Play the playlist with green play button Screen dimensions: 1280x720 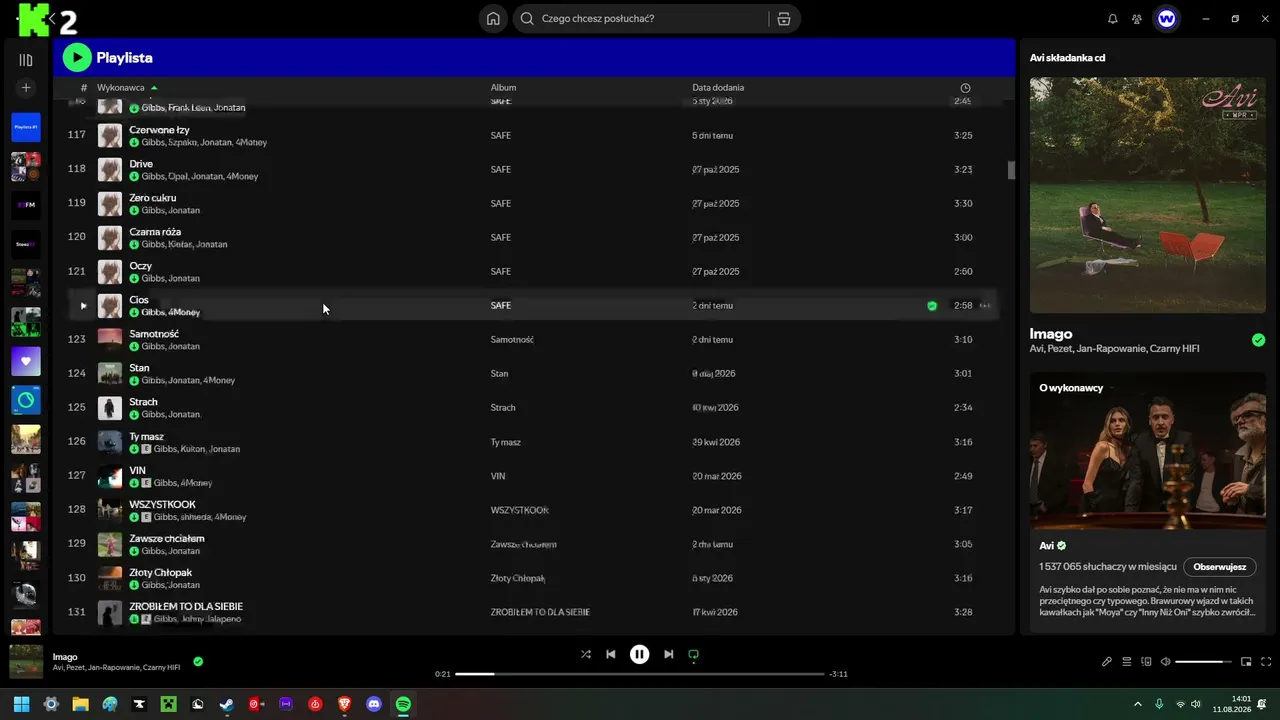click(77, 58)
